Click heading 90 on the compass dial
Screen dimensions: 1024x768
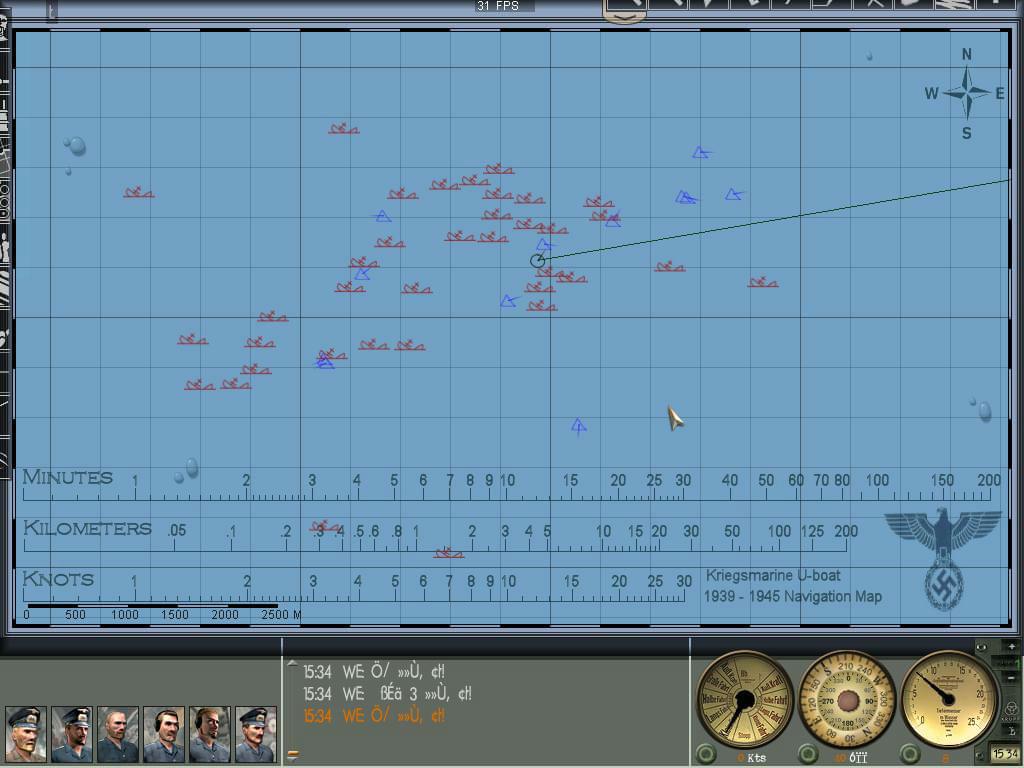click(869, 701)
